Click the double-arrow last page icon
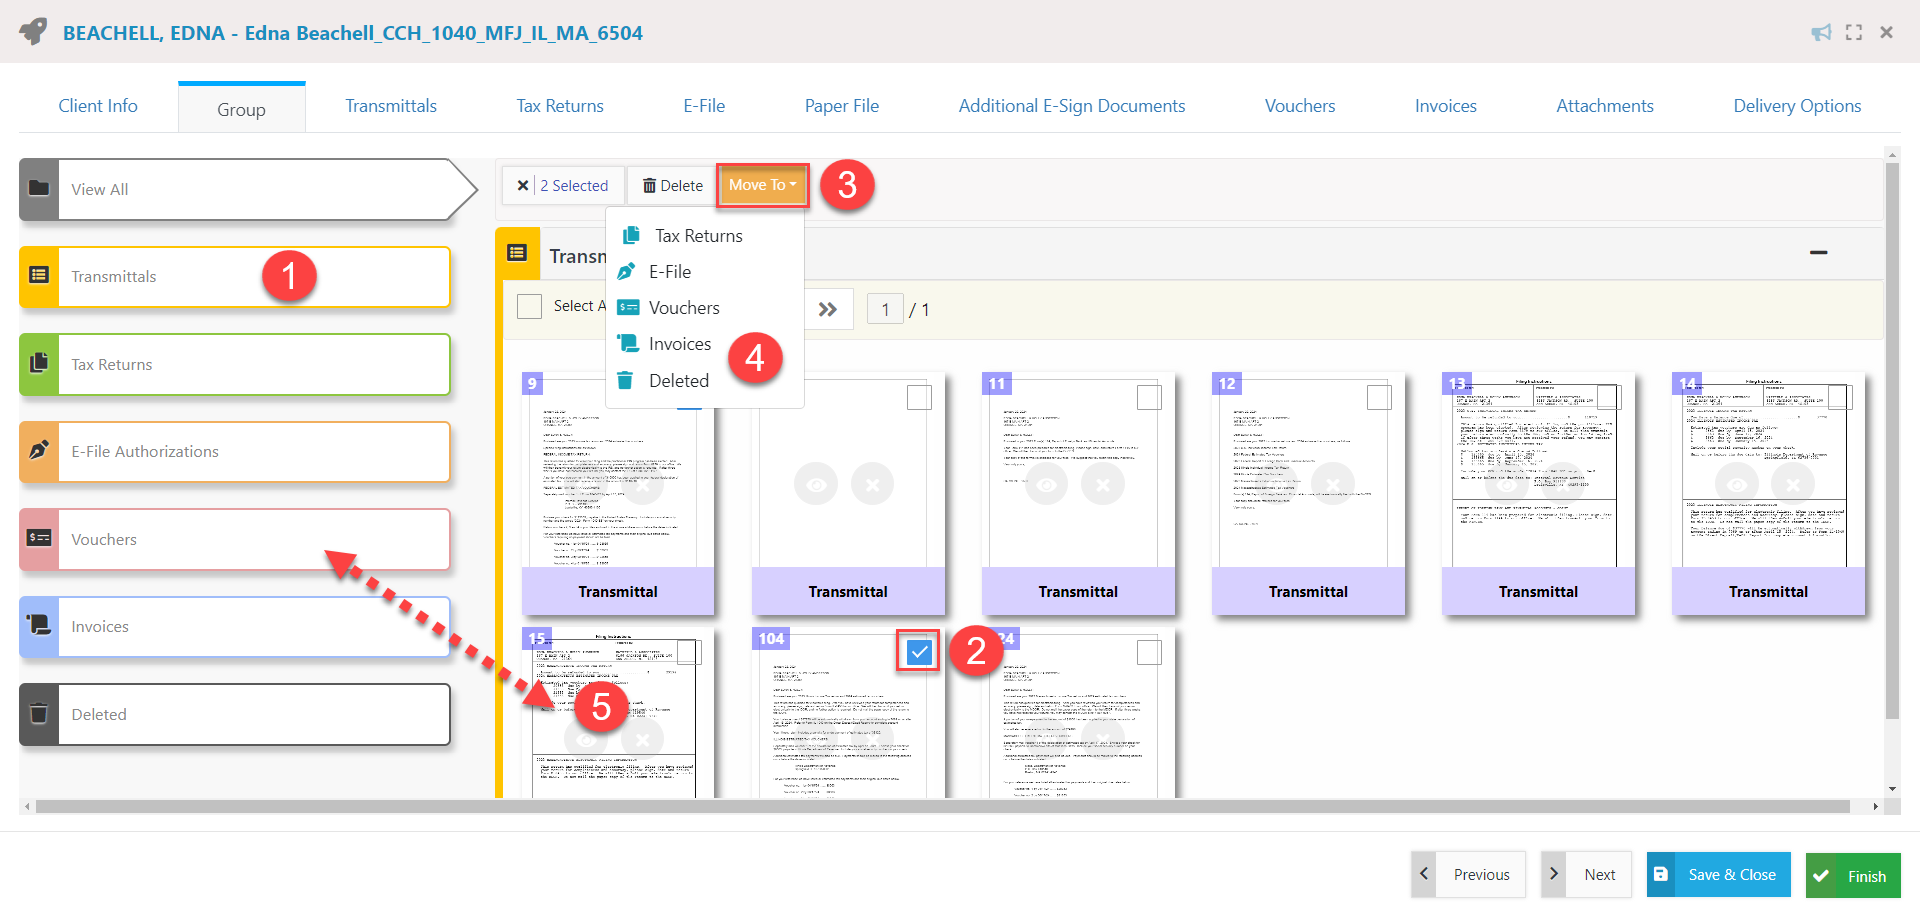The height and width of the screenshot is (919, 1920). [x=827, y=310]
